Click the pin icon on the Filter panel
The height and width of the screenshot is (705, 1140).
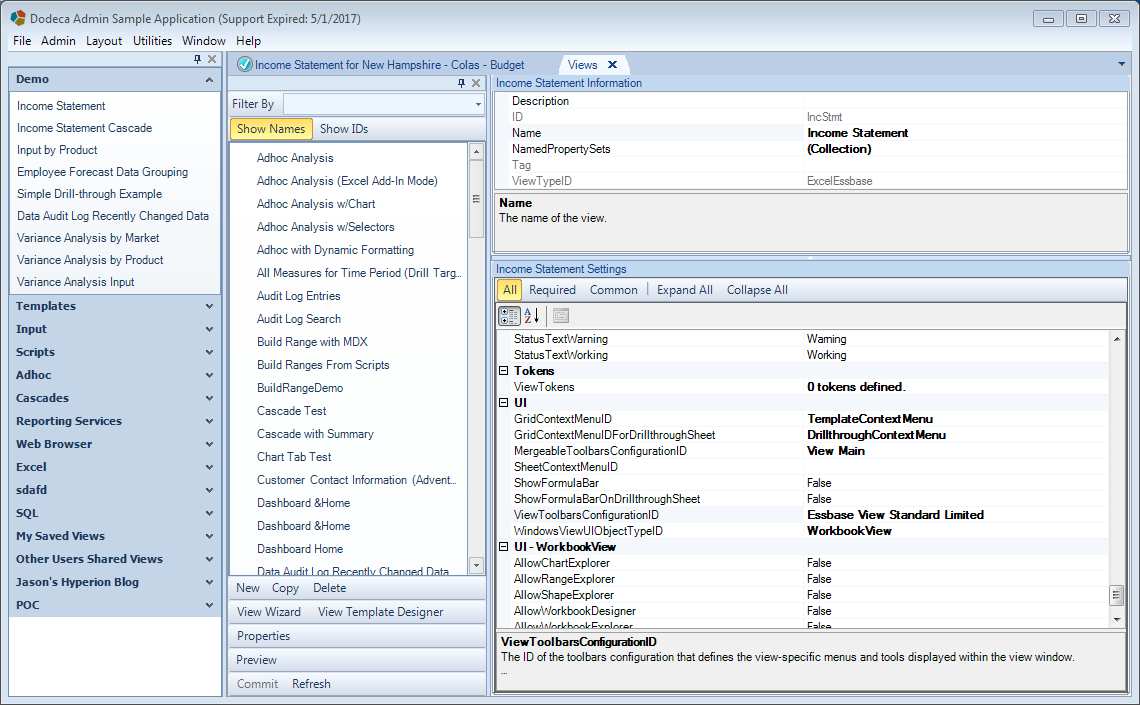coord(461,83)
